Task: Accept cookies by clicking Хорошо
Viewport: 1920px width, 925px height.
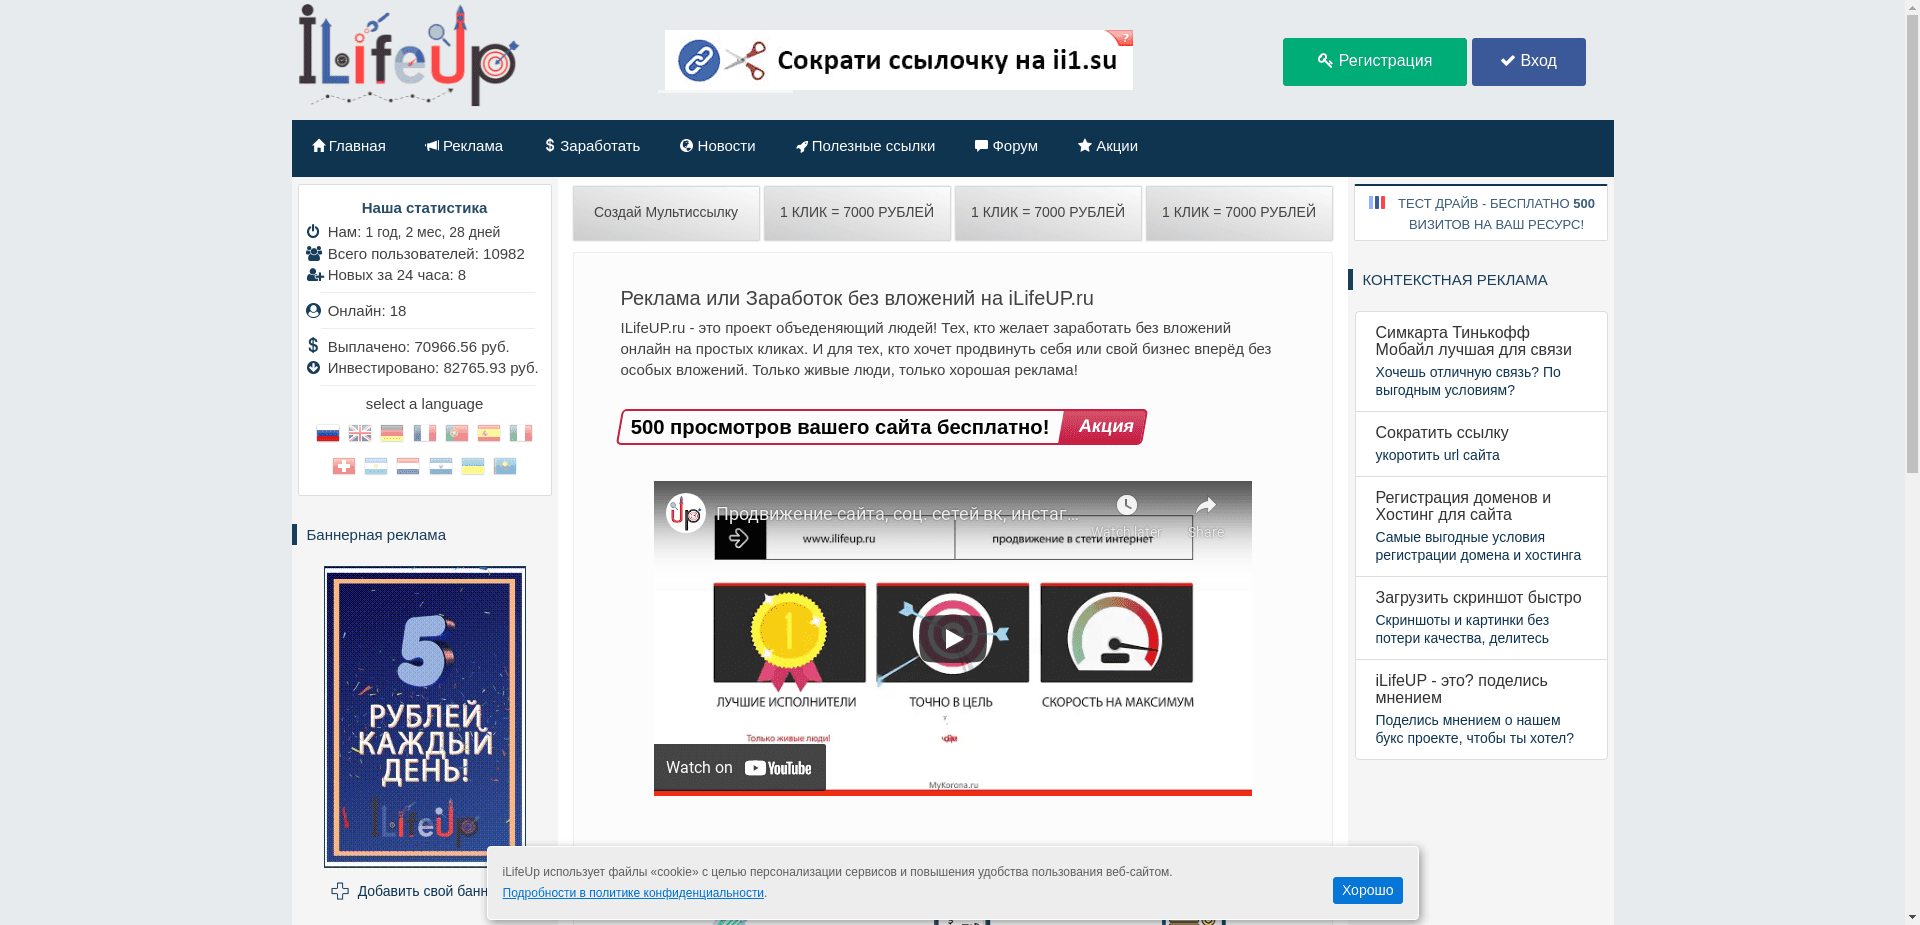Action: 1366,890
